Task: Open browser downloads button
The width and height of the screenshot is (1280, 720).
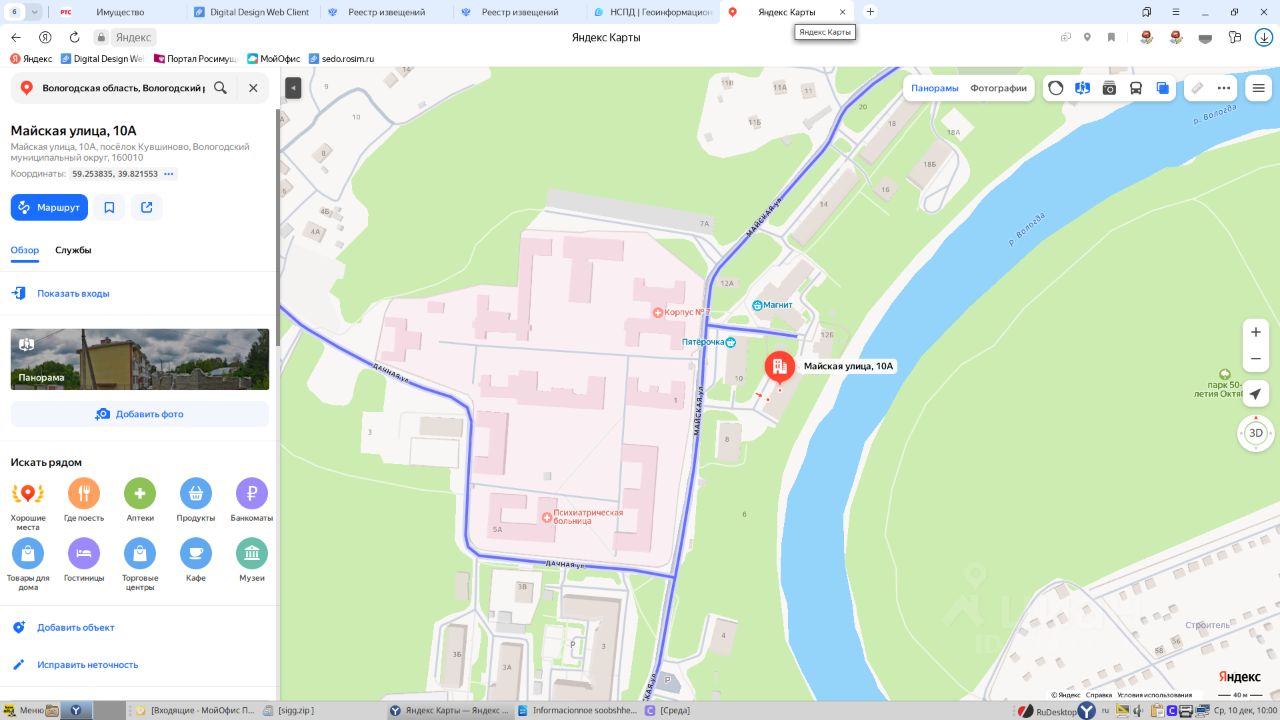Action: 1264,37
